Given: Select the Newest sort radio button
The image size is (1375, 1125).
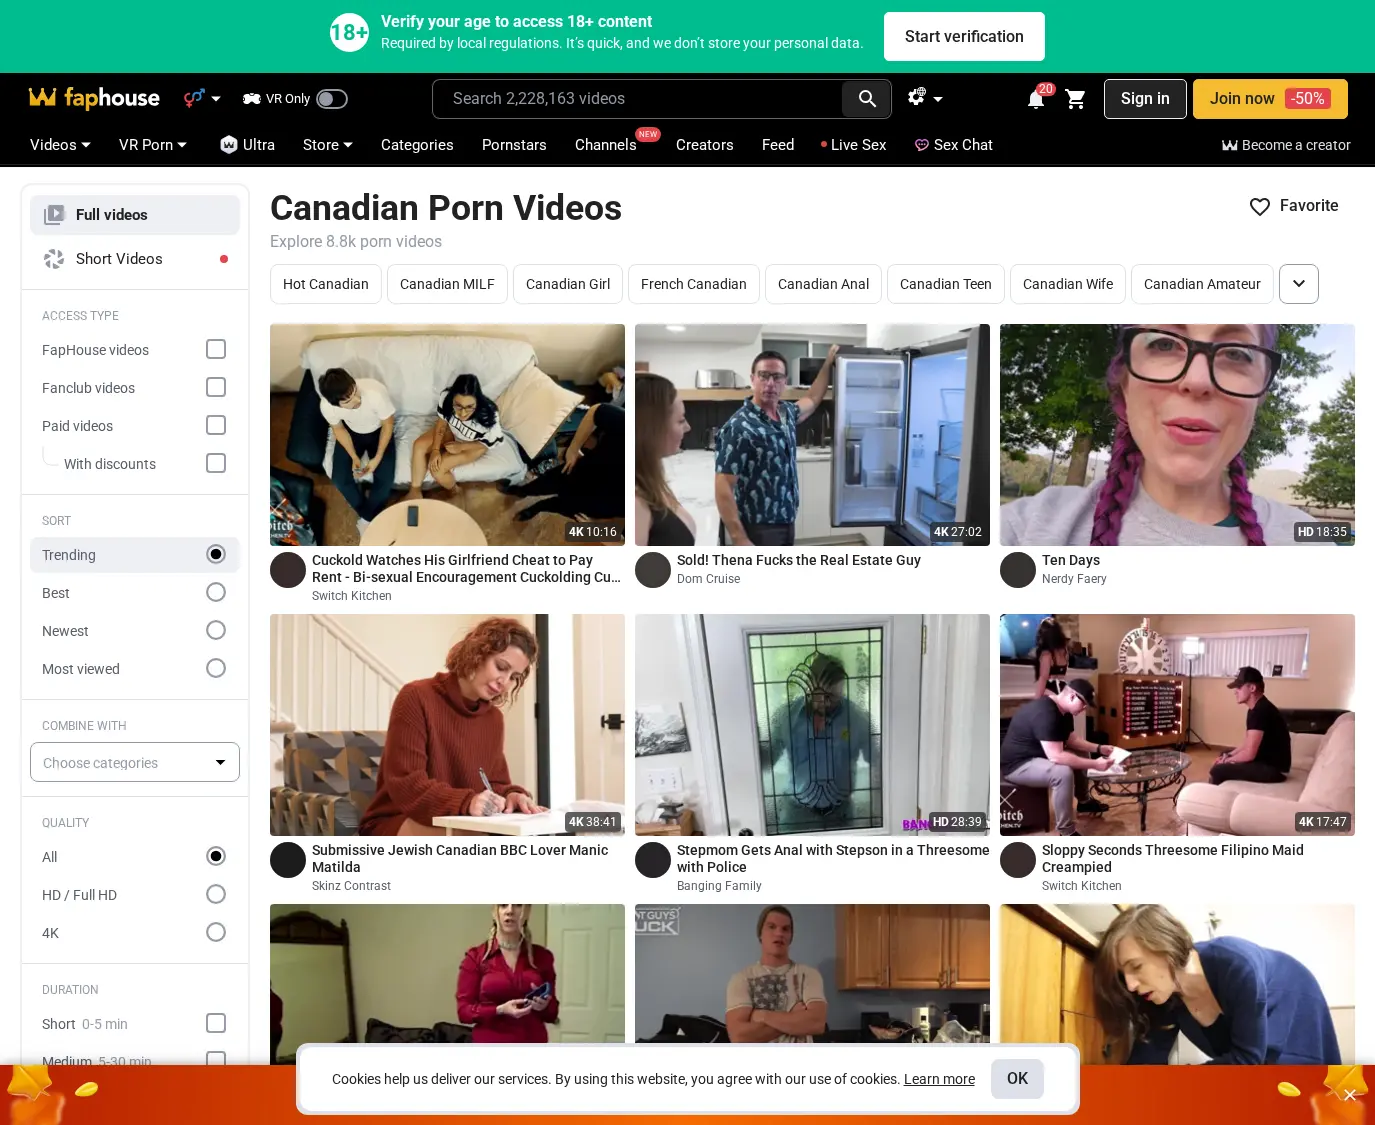Looking at the screenshot, I should coord(216,630).
